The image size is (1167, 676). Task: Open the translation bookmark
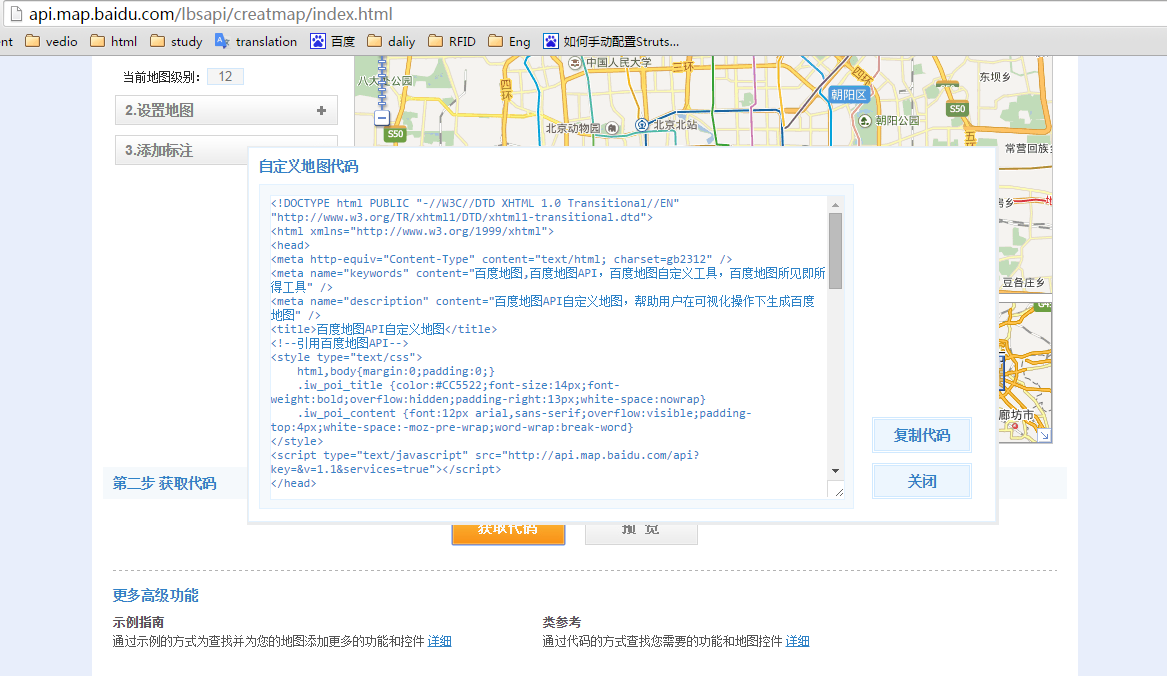pyautogui.click(x=256, y=42)
